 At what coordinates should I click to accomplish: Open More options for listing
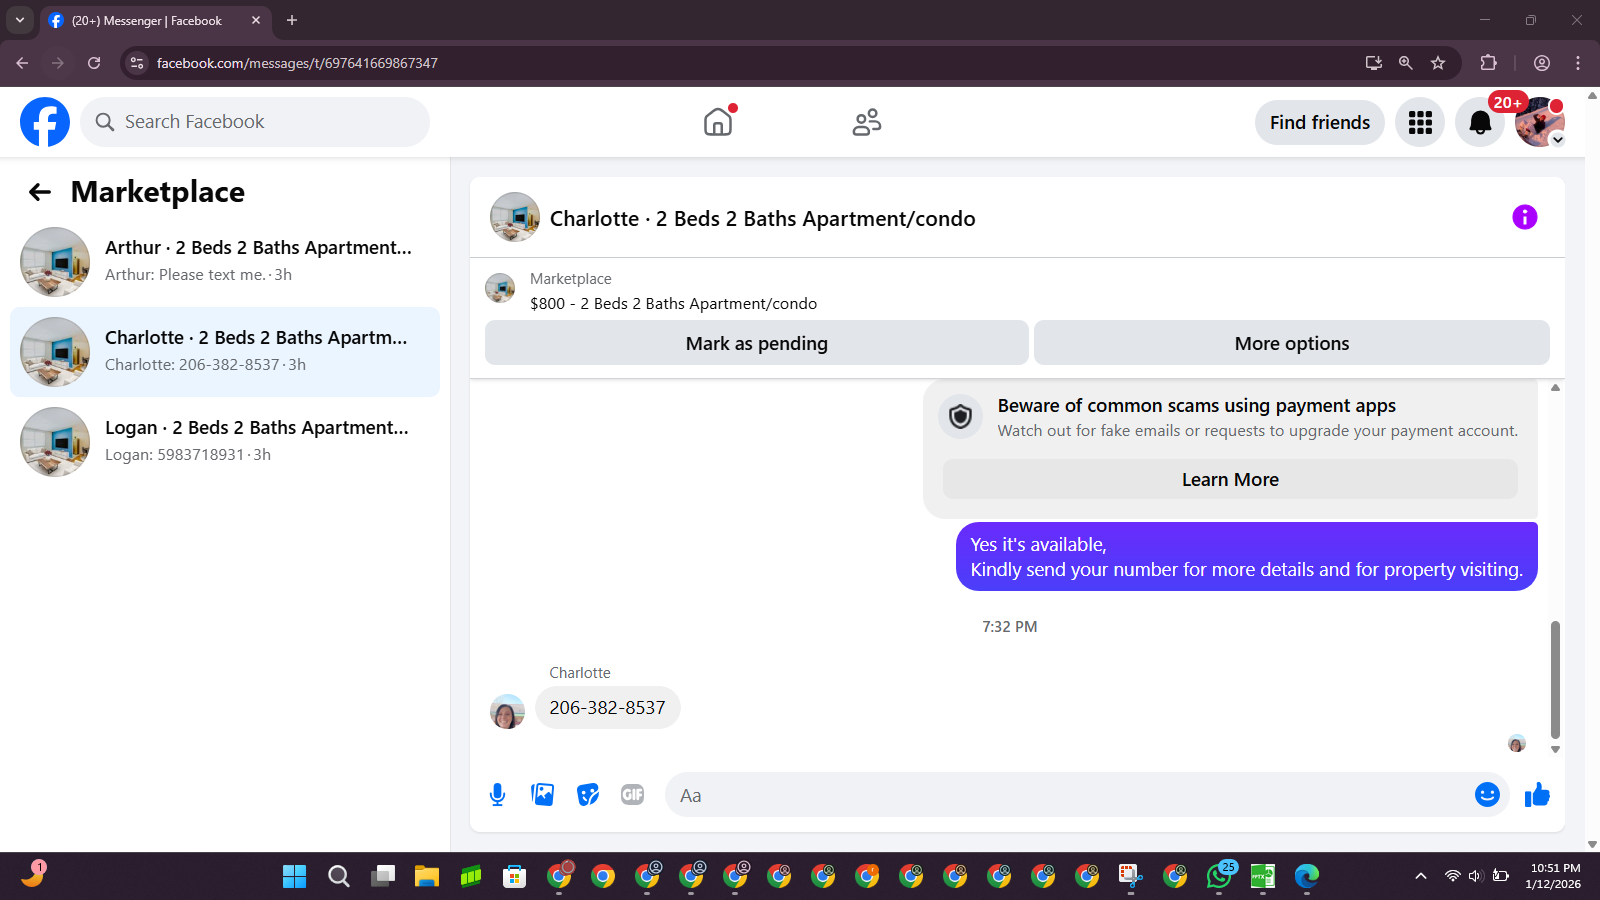[1292, 343]
